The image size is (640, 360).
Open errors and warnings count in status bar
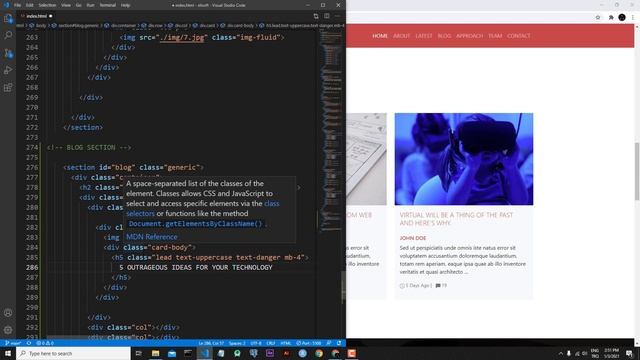[45, 343]
